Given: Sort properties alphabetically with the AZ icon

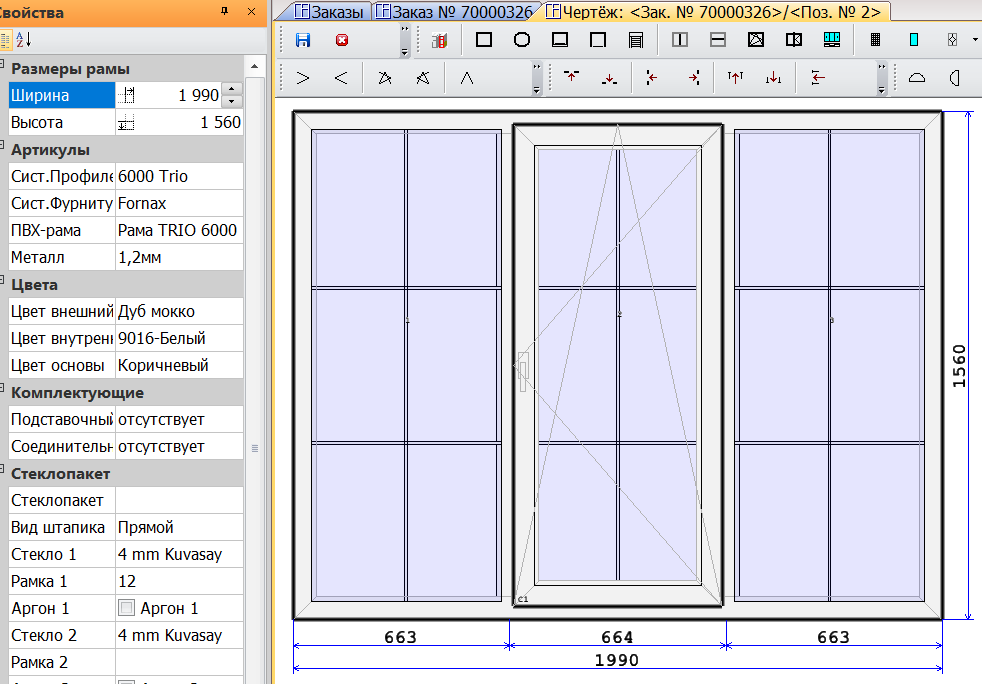Looking at the screenshot, I should coord(24,40).
